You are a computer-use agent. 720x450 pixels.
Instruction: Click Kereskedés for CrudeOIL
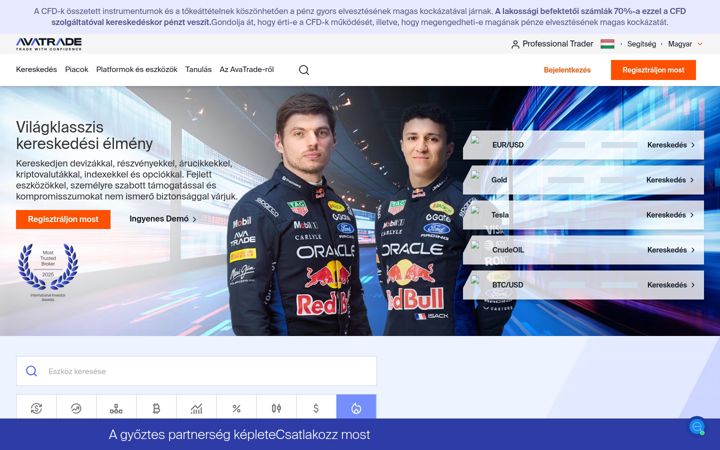click(671, 250)
